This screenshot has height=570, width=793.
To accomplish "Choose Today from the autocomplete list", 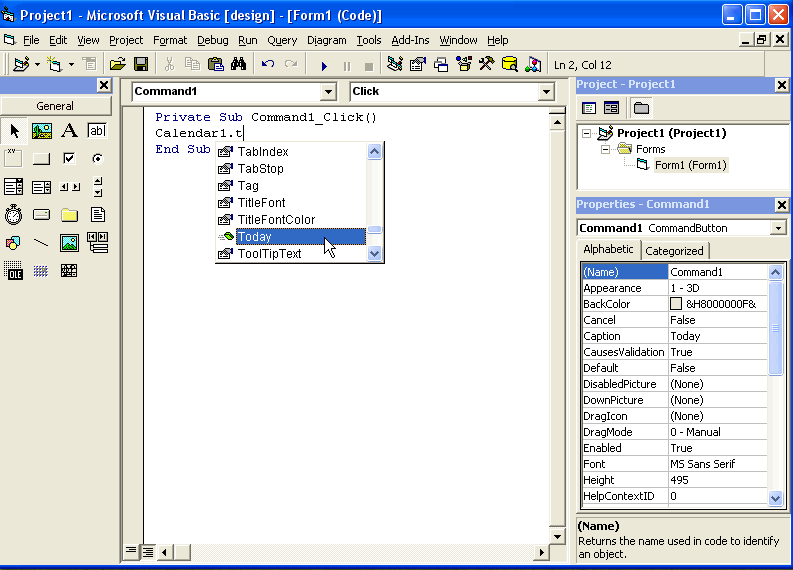I will [290, 237].
